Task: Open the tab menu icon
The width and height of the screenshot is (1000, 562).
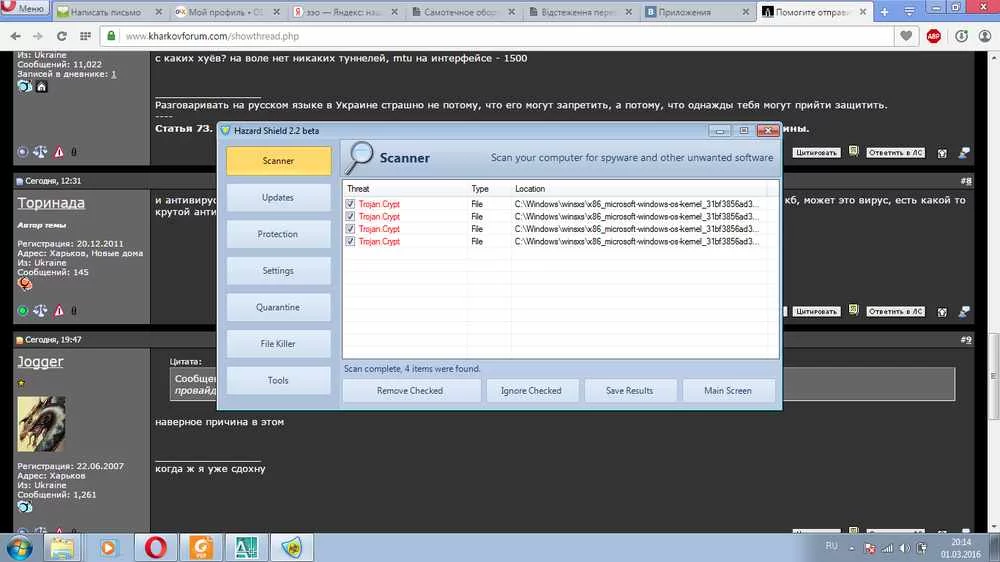Action: [909, 11]
